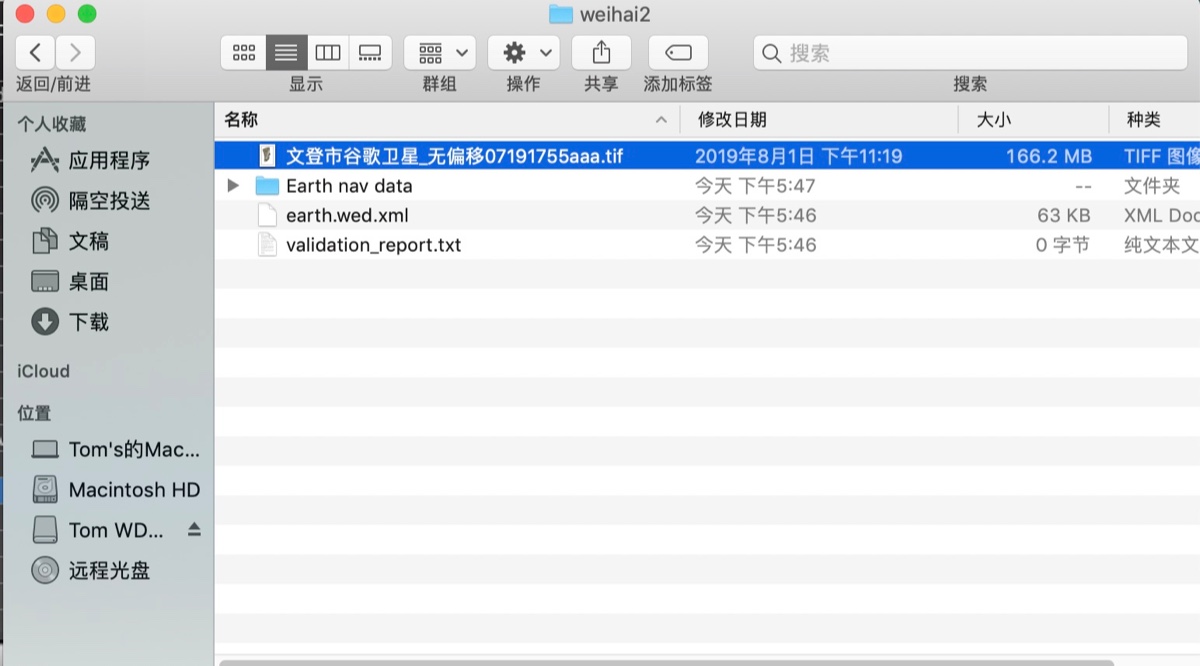Click the add tags button
The height and width of the screenshot is (666, 1200).
pyautogui.click(x=678, y=53)
